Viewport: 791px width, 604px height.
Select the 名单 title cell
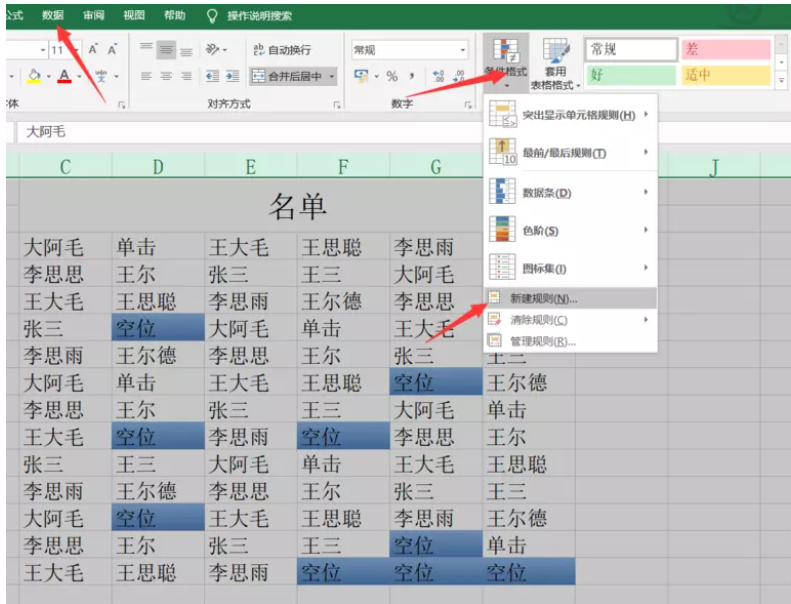(297, 206)
